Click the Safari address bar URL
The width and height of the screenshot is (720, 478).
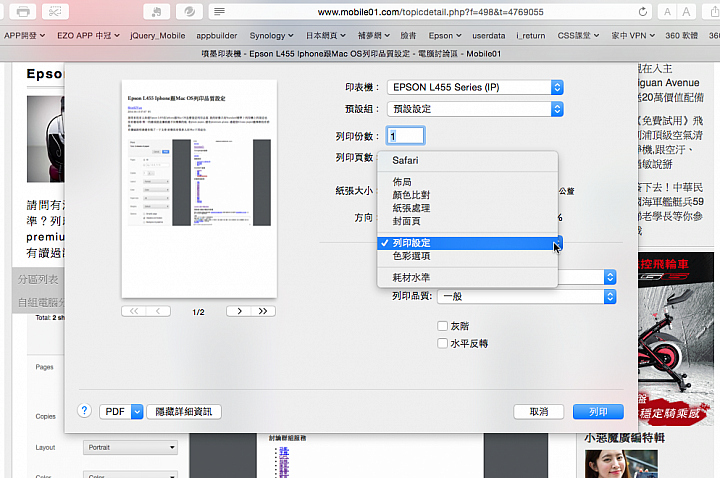(x=430, y=12)
